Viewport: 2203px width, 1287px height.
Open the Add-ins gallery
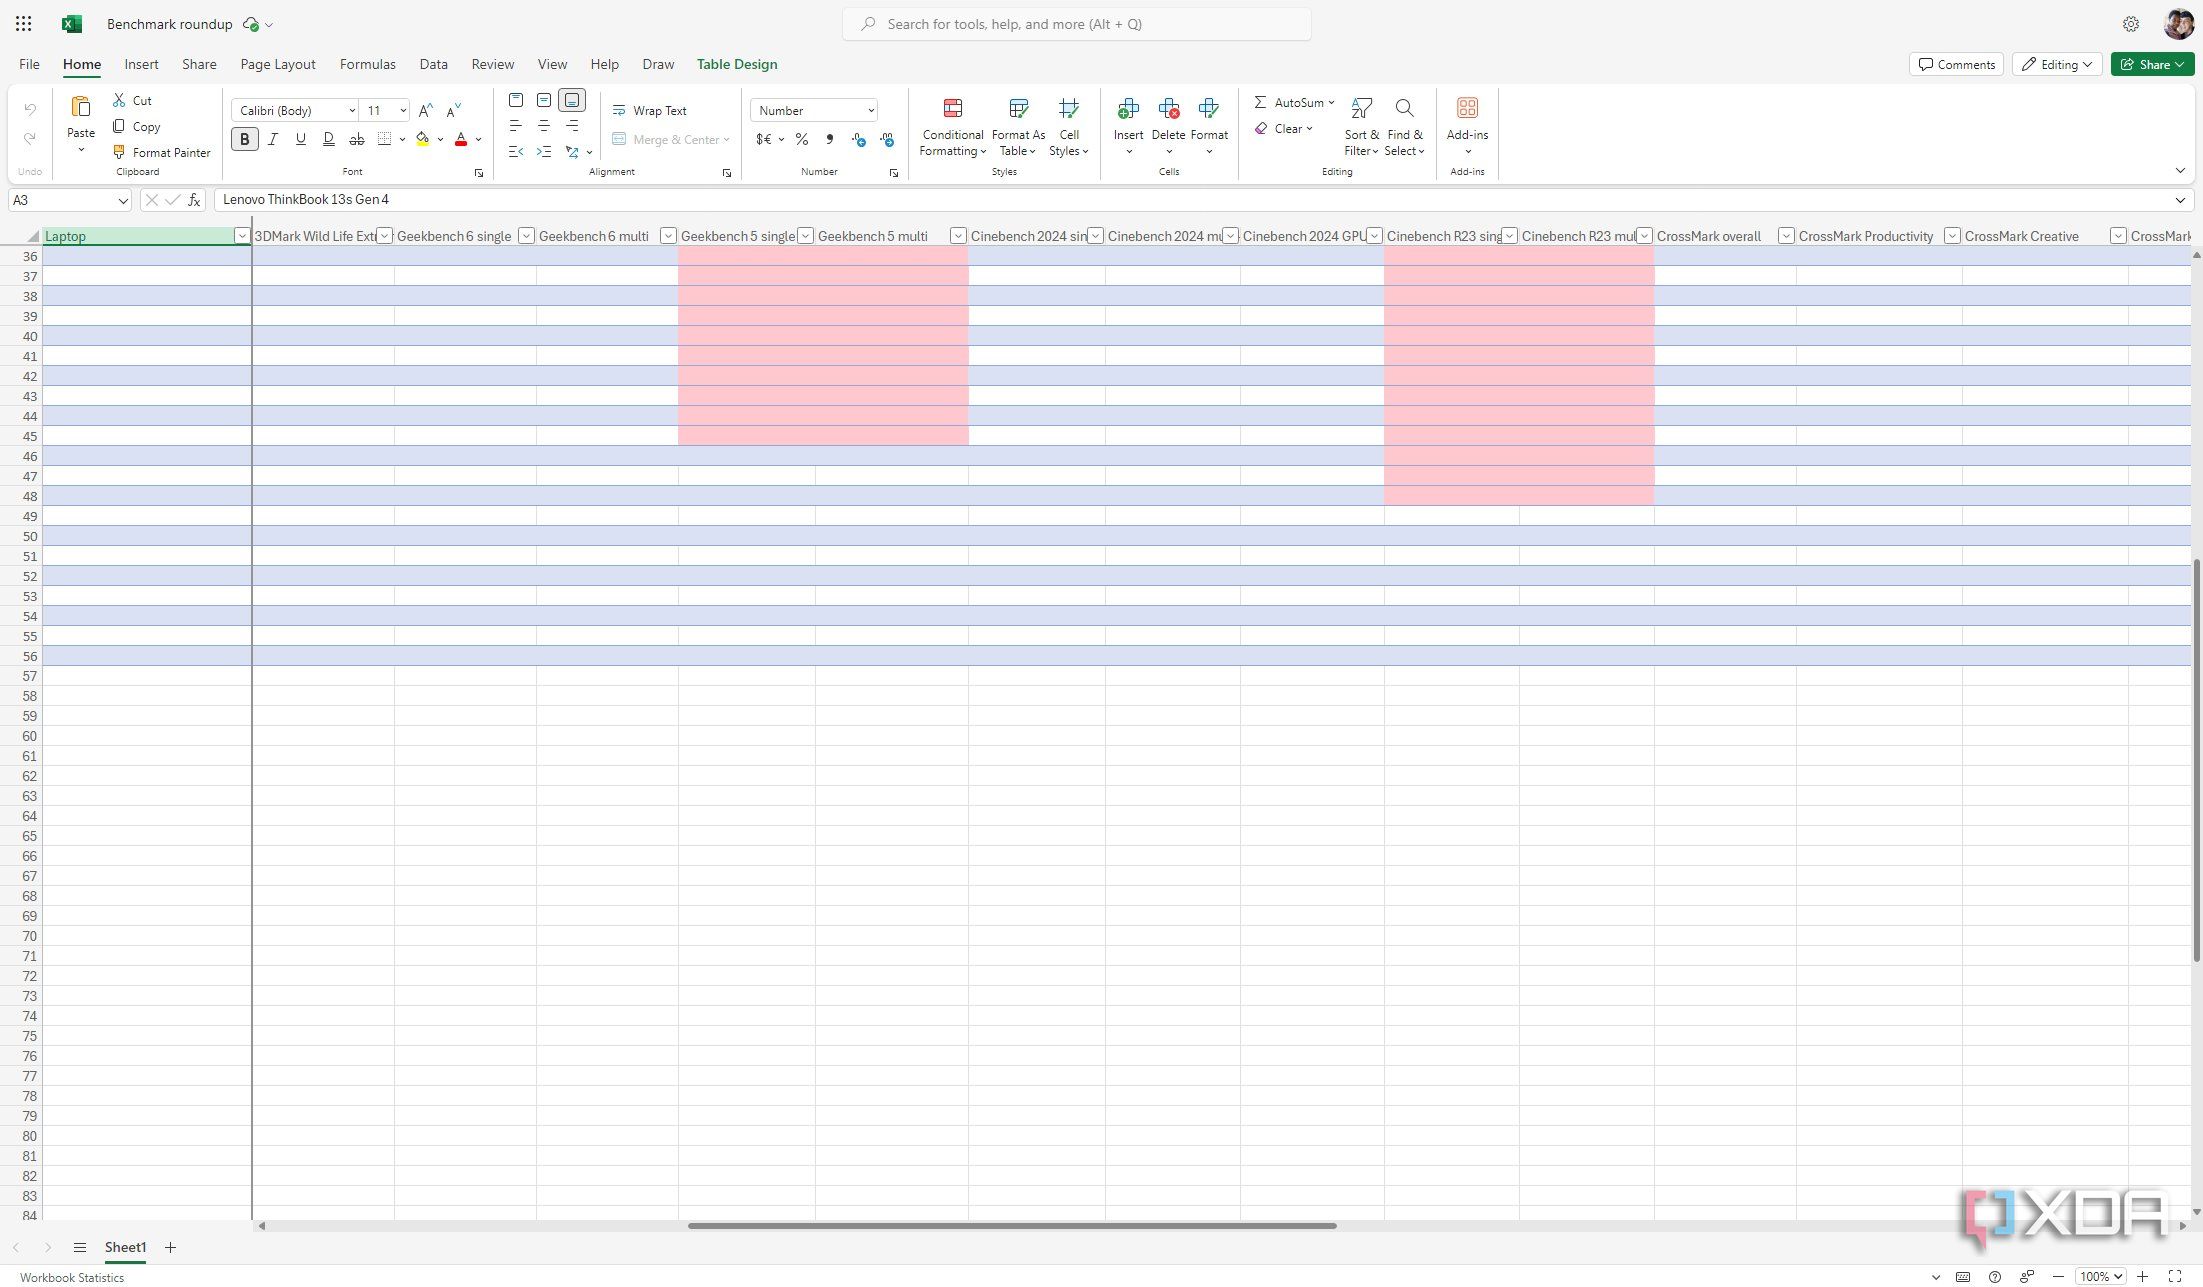[1467, 127]
